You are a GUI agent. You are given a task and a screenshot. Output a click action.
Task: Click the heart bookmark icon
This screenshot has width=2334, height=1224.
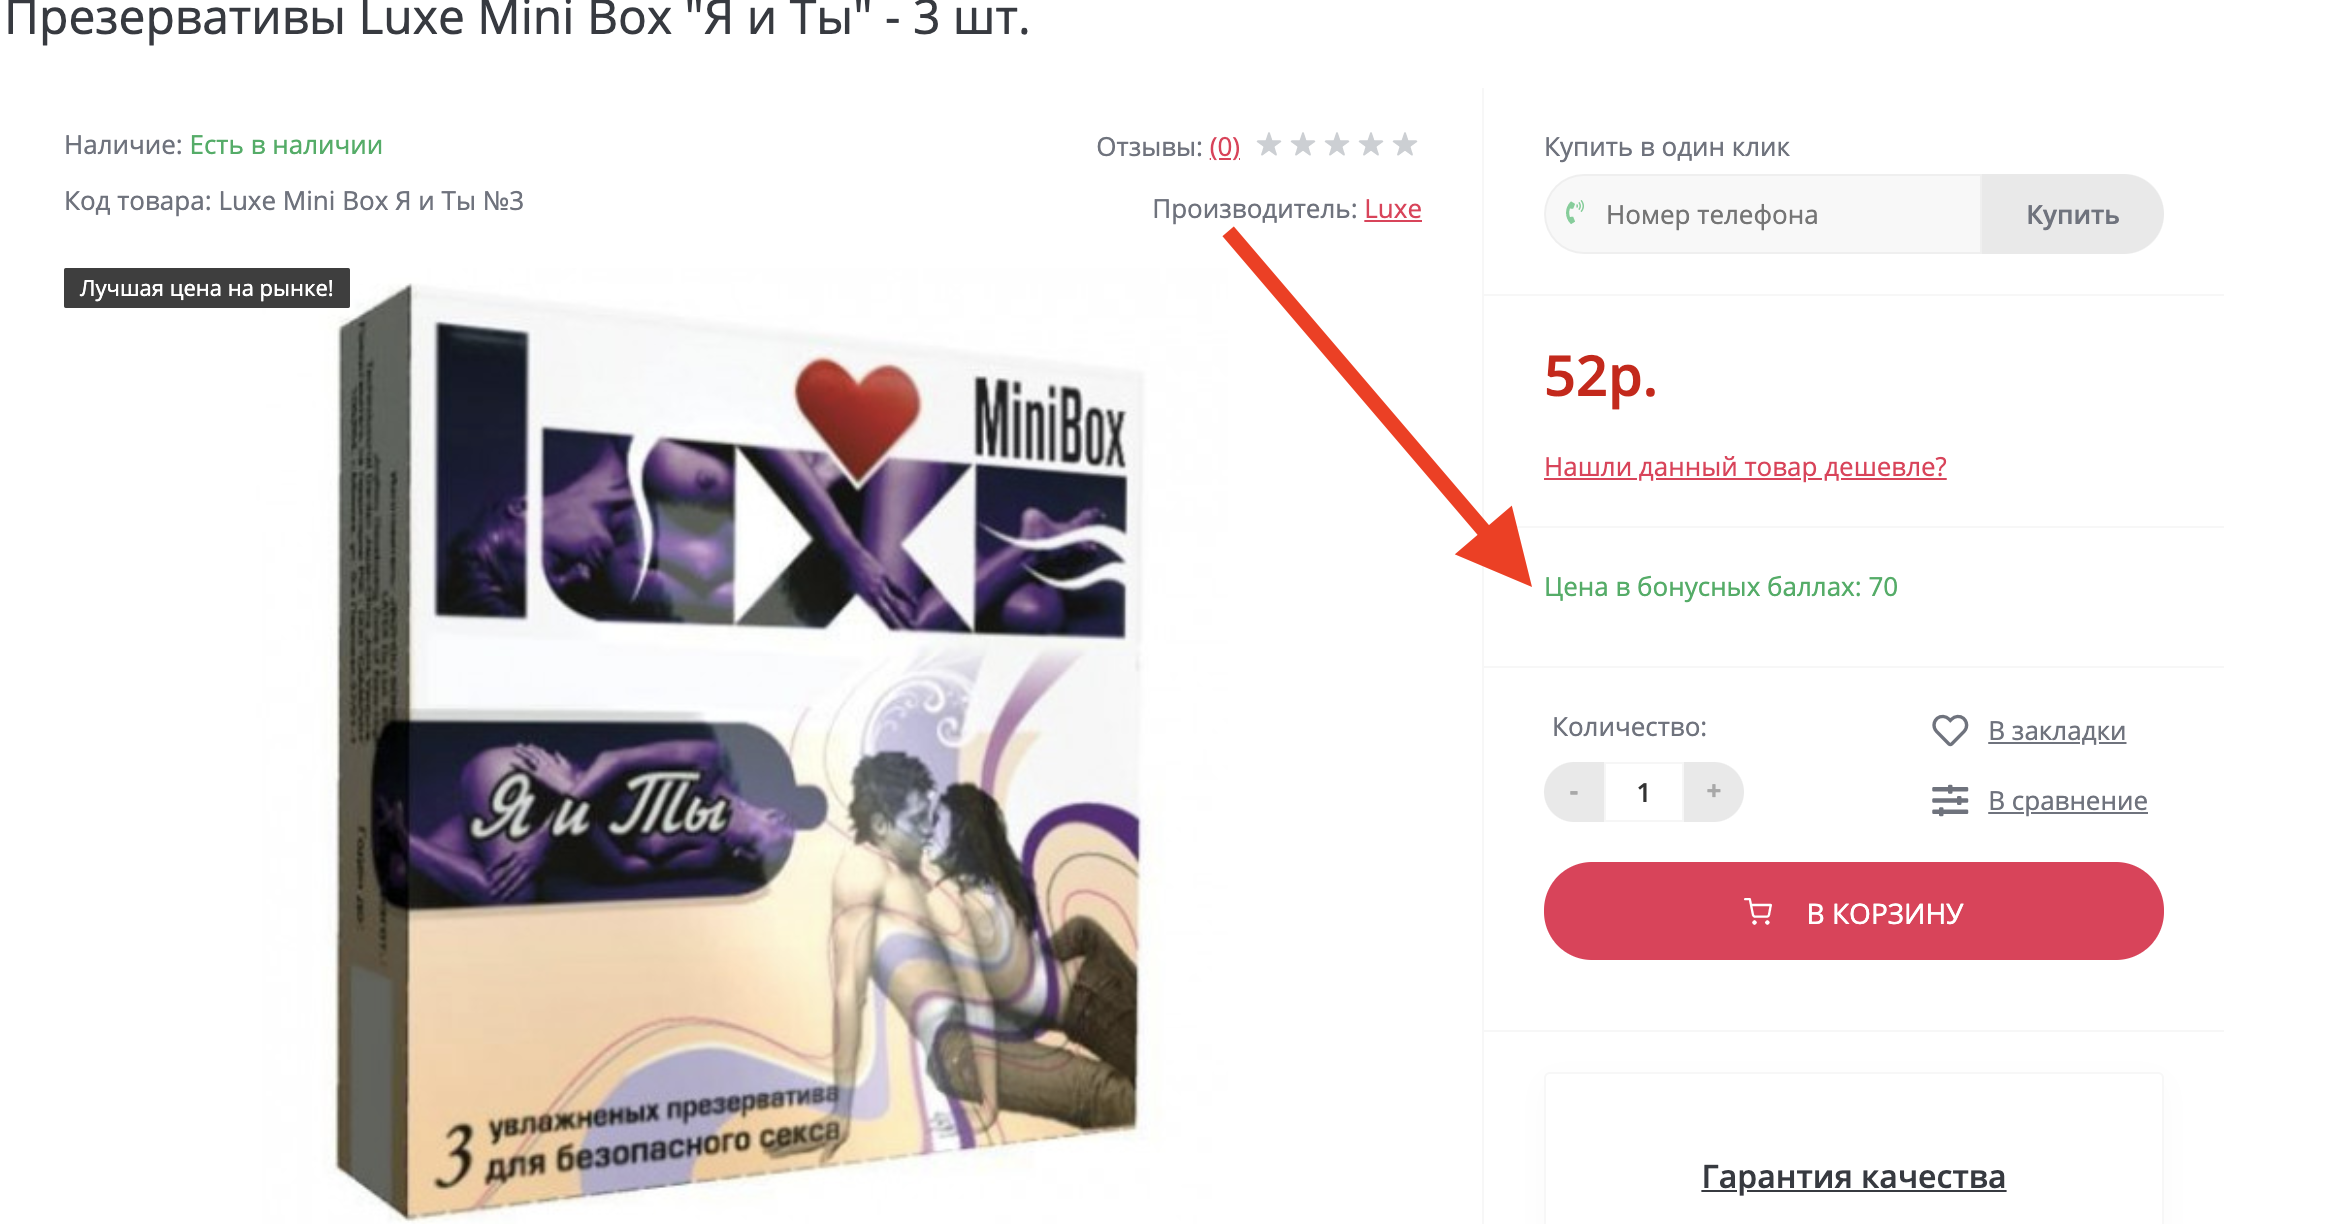[x=1949, y=731]
